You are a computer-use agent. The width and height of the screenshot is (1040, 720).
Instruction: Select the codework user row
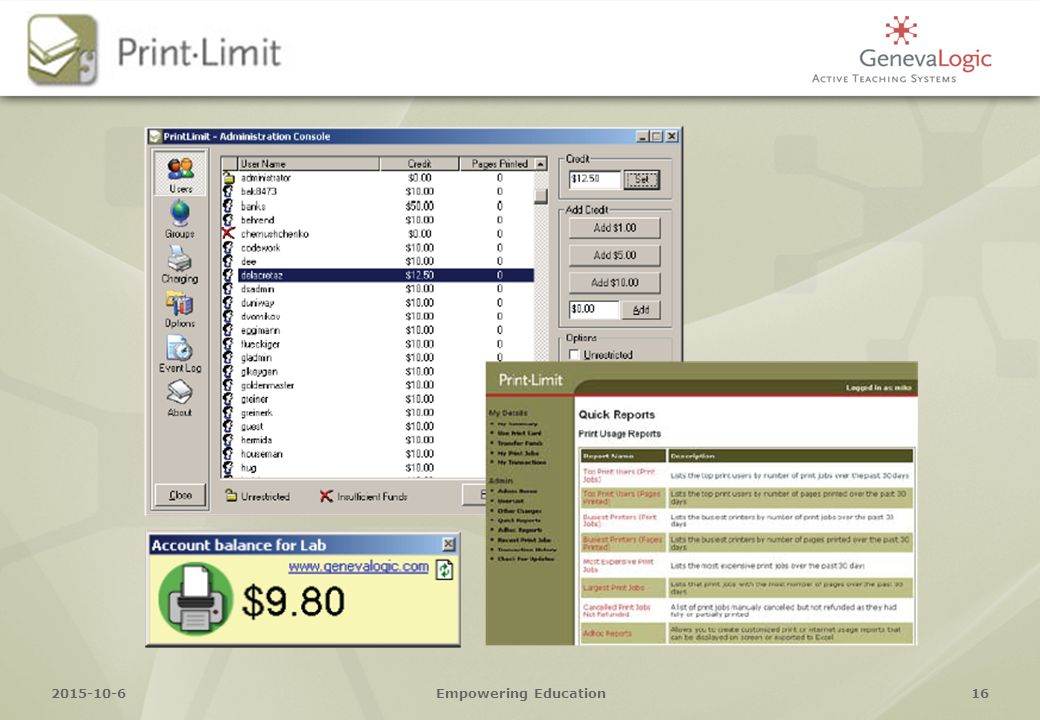click(x=378, y=247)
